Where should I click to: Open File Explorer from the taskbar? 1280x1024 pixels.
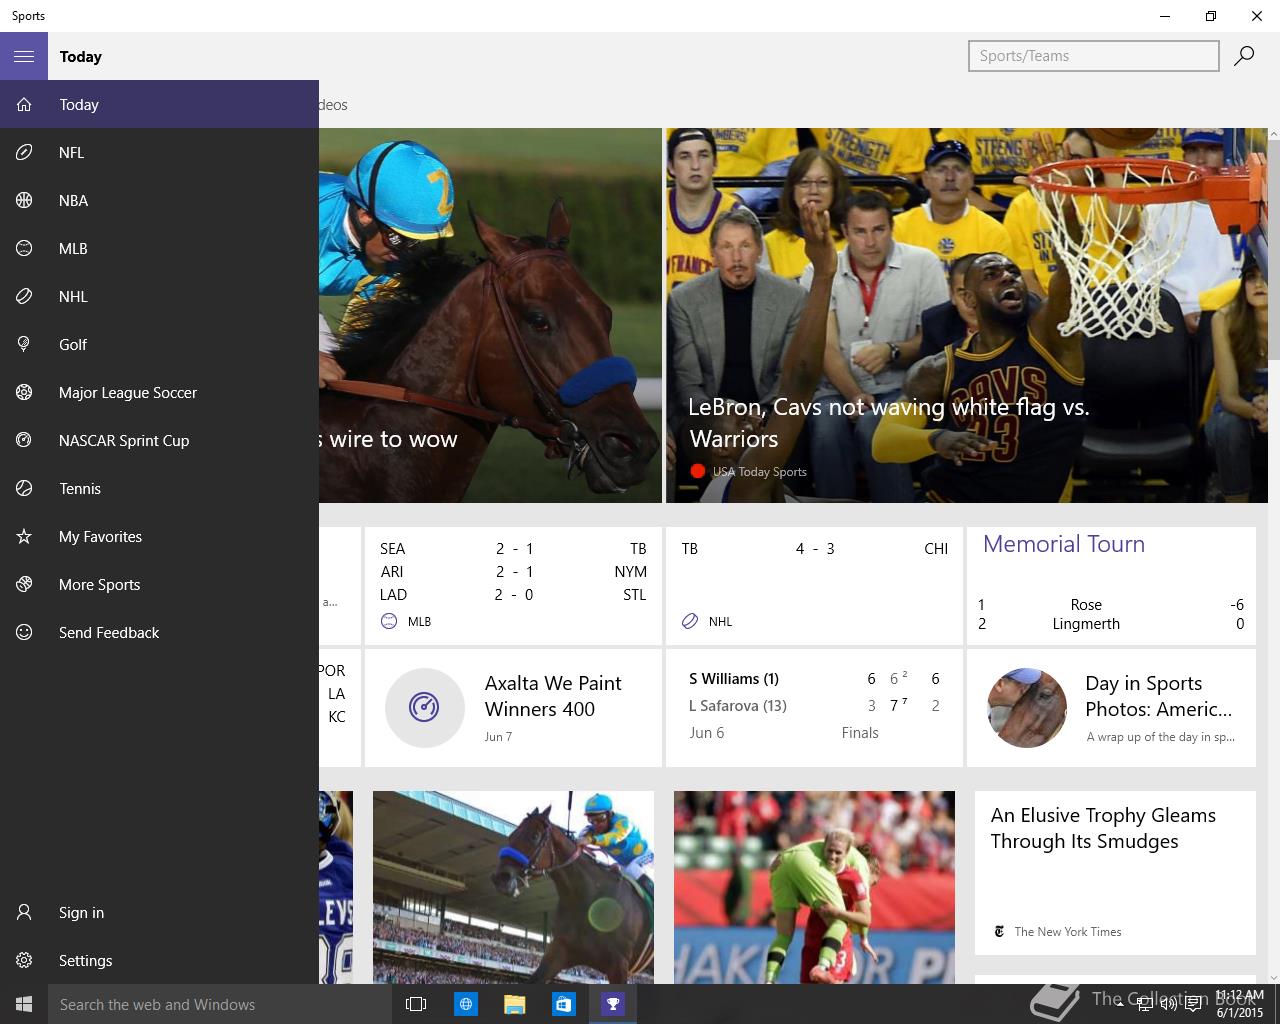pyautogui.click(x=514, y=1004)
